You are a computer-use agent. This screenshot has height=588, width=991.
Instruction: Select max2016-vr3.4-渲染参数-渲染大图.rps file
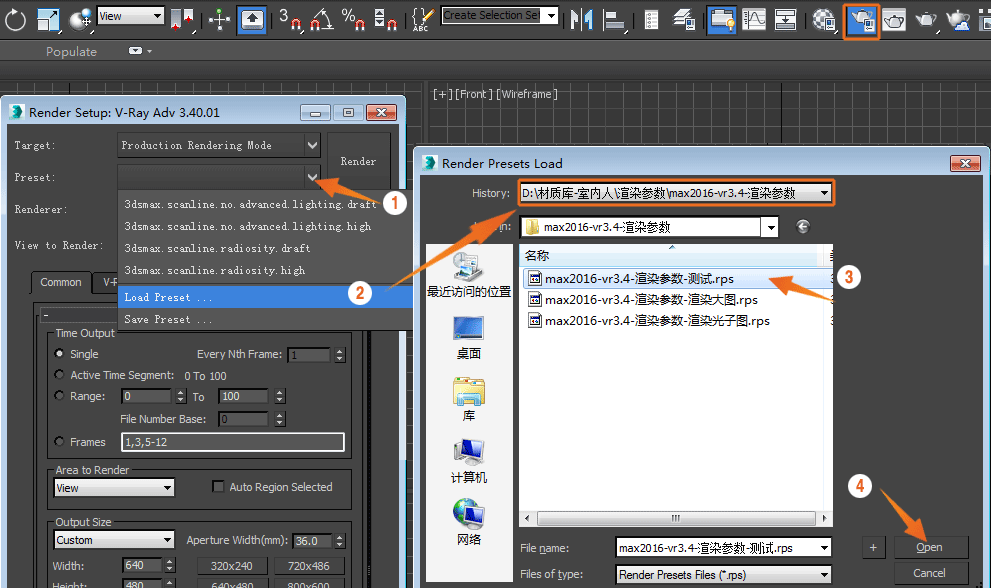click(643, 300)
